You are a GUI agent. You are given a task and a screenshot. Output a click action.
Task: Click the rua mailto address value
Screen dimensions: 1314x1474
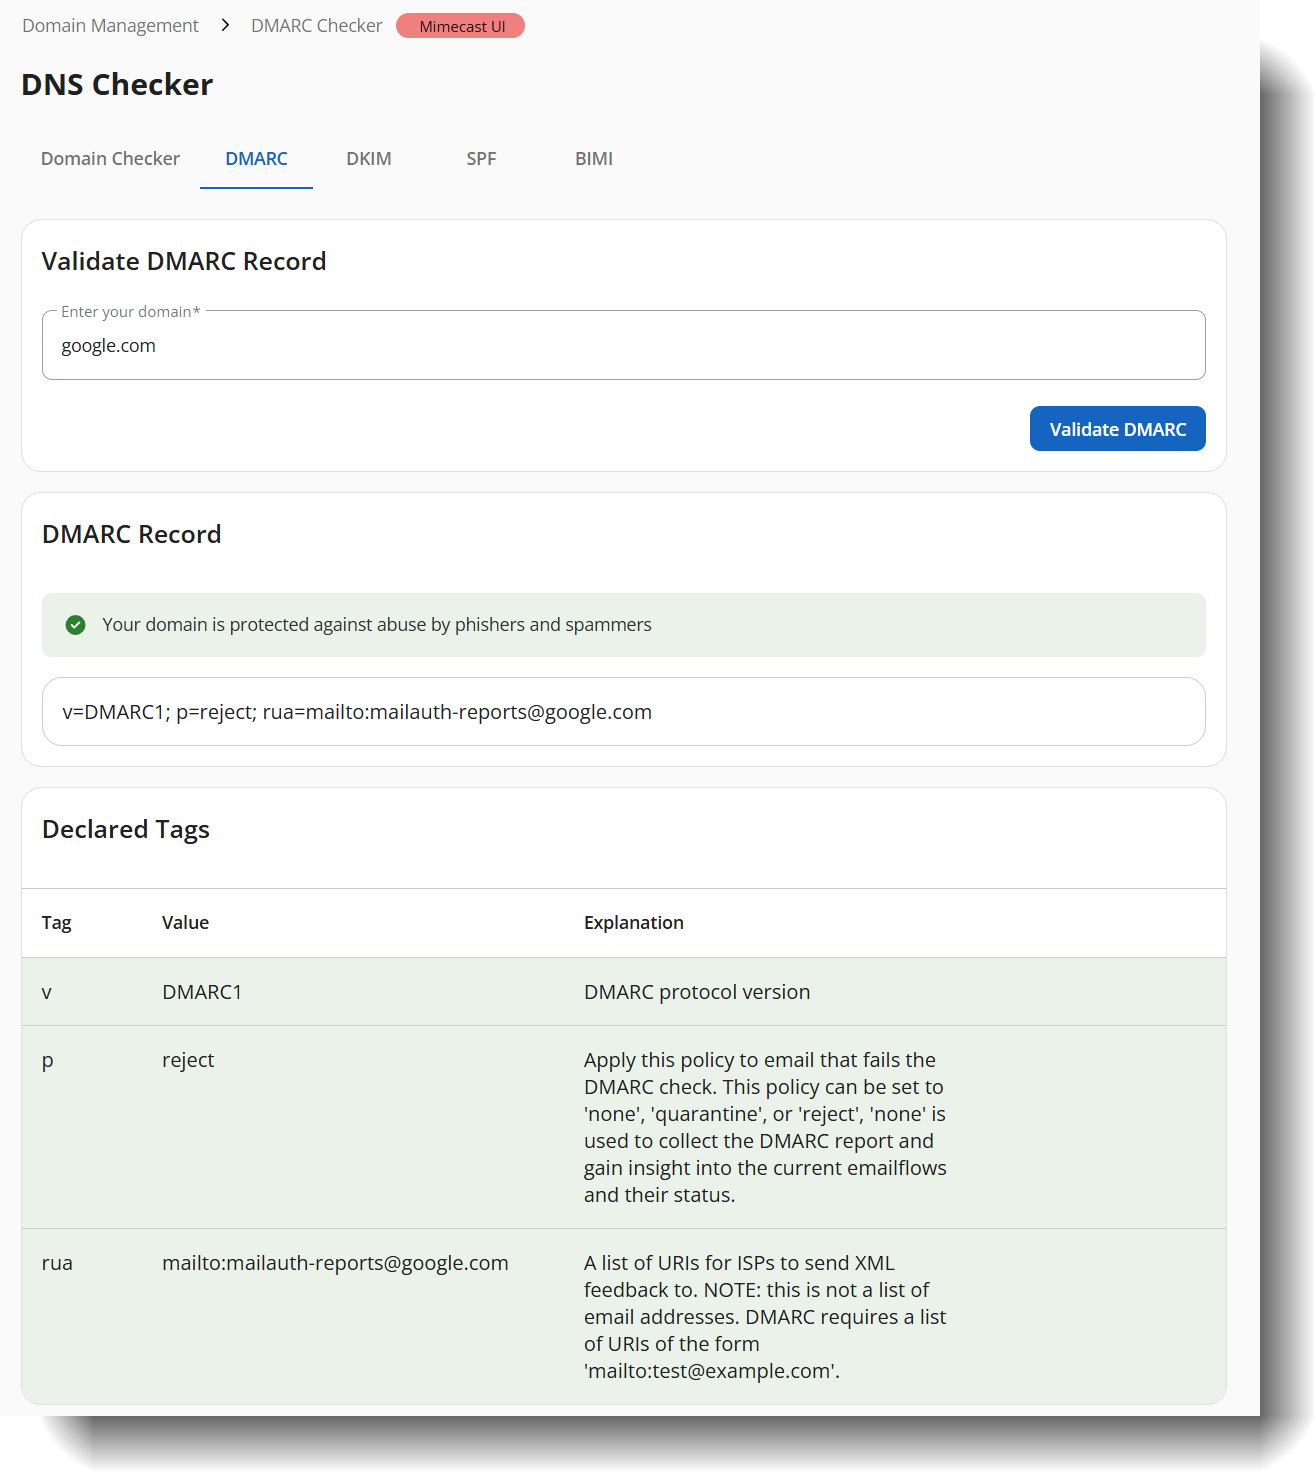tap(335, 1263)
